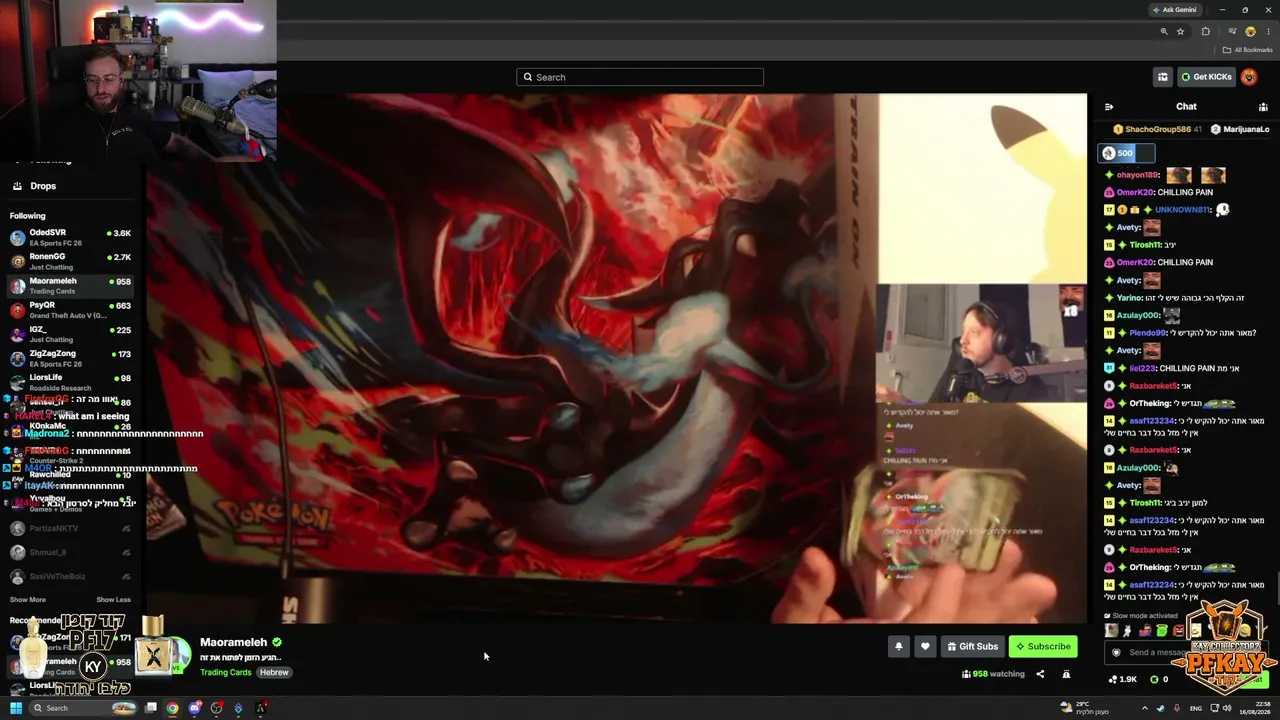Click UNKNOWN811 username in chat
Viewport: 1280px width, 720px height.
pos(1183,210)
